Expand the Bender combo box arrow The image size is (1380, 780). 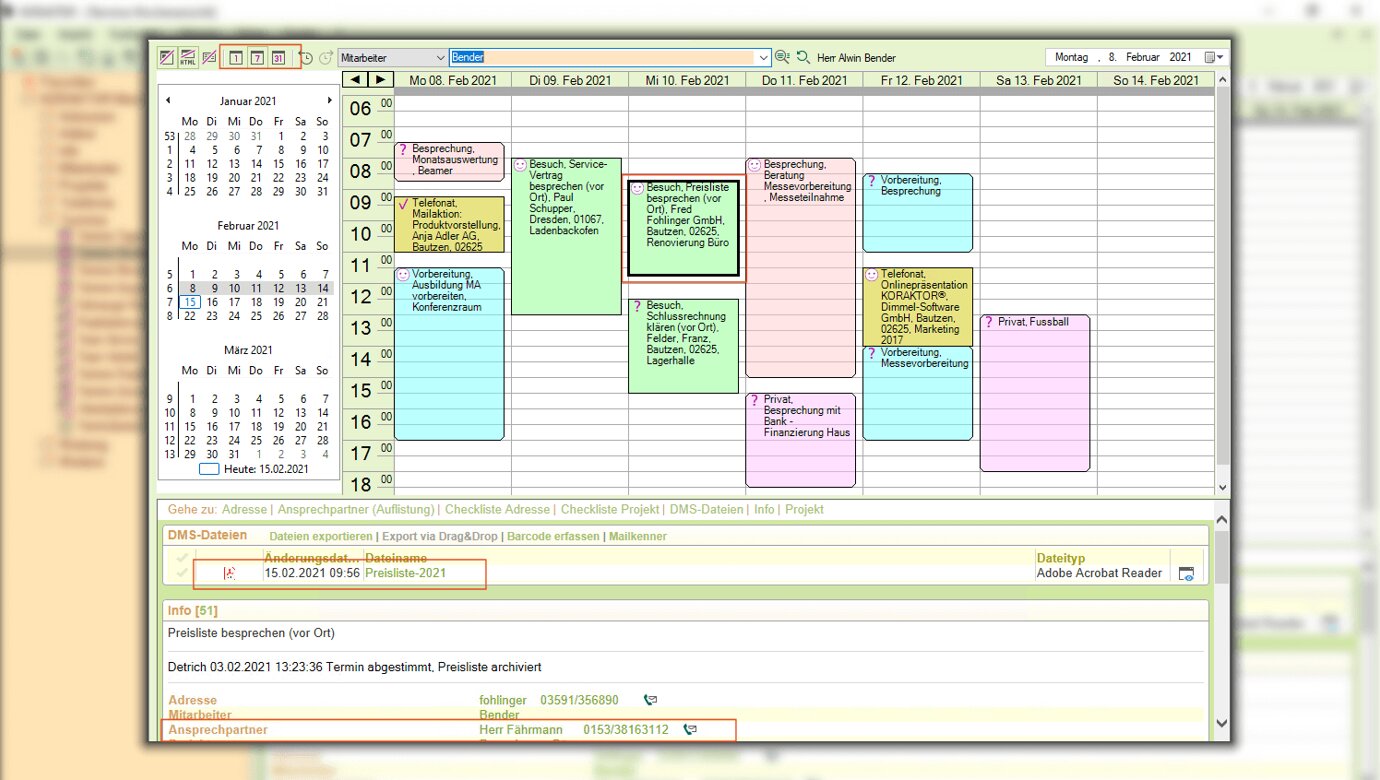pyautogui.click(x=764, y=58)
